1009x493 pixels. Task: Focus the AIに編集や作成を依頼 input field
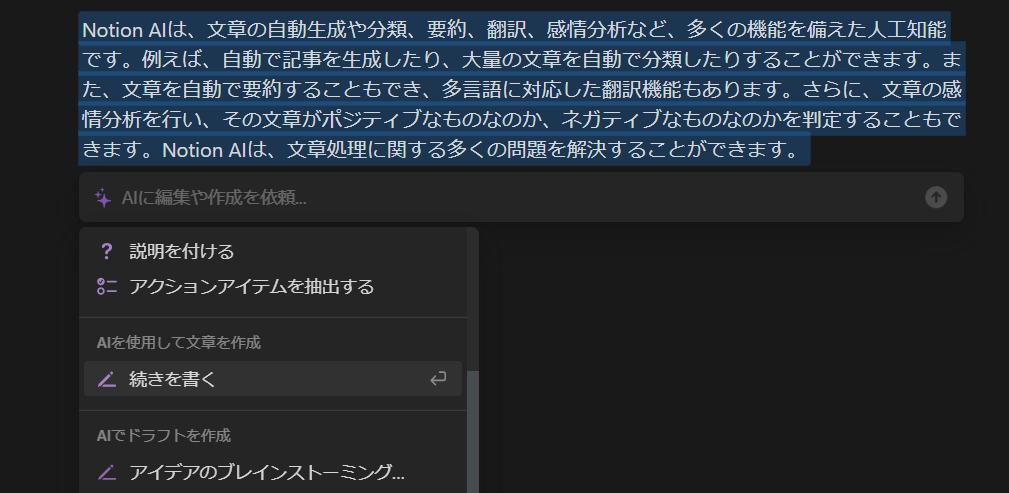coord(521,197)
